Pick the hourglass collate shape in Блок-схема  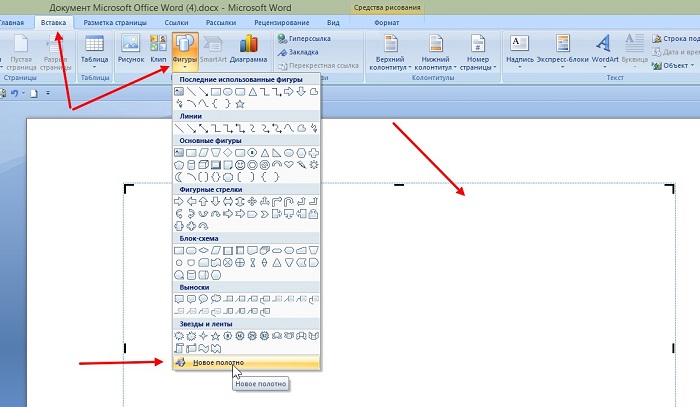[252, 263]
